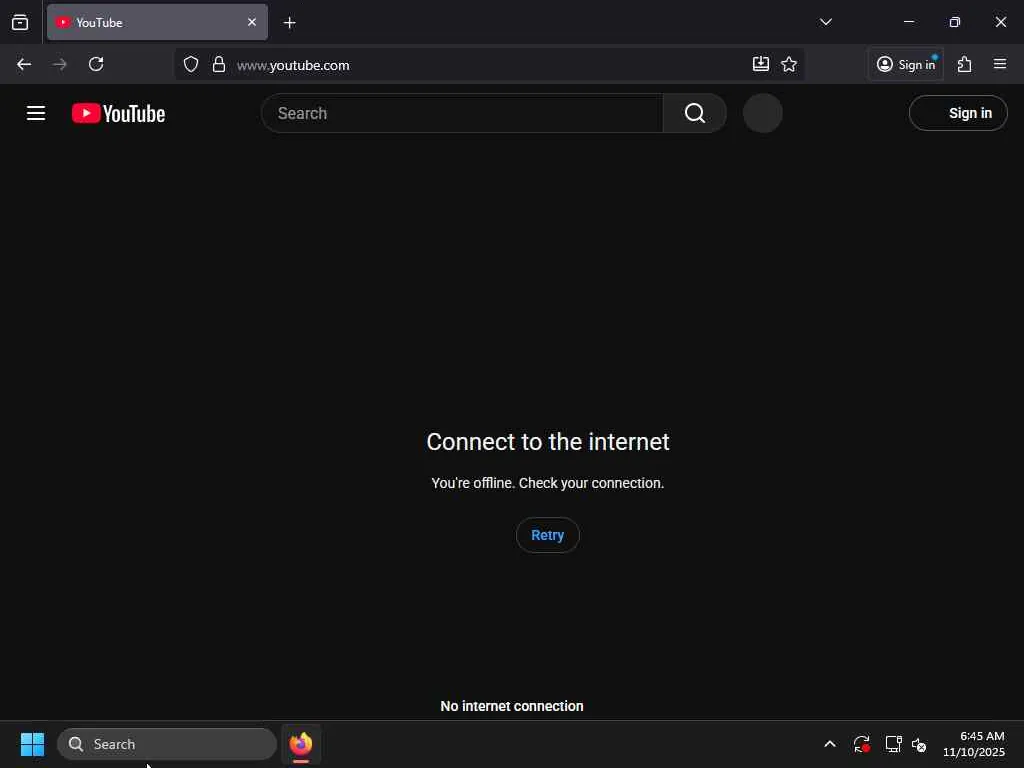The image size is (1024, 768).
Task: Sign in to YouTube
Action: click(958, 113)
